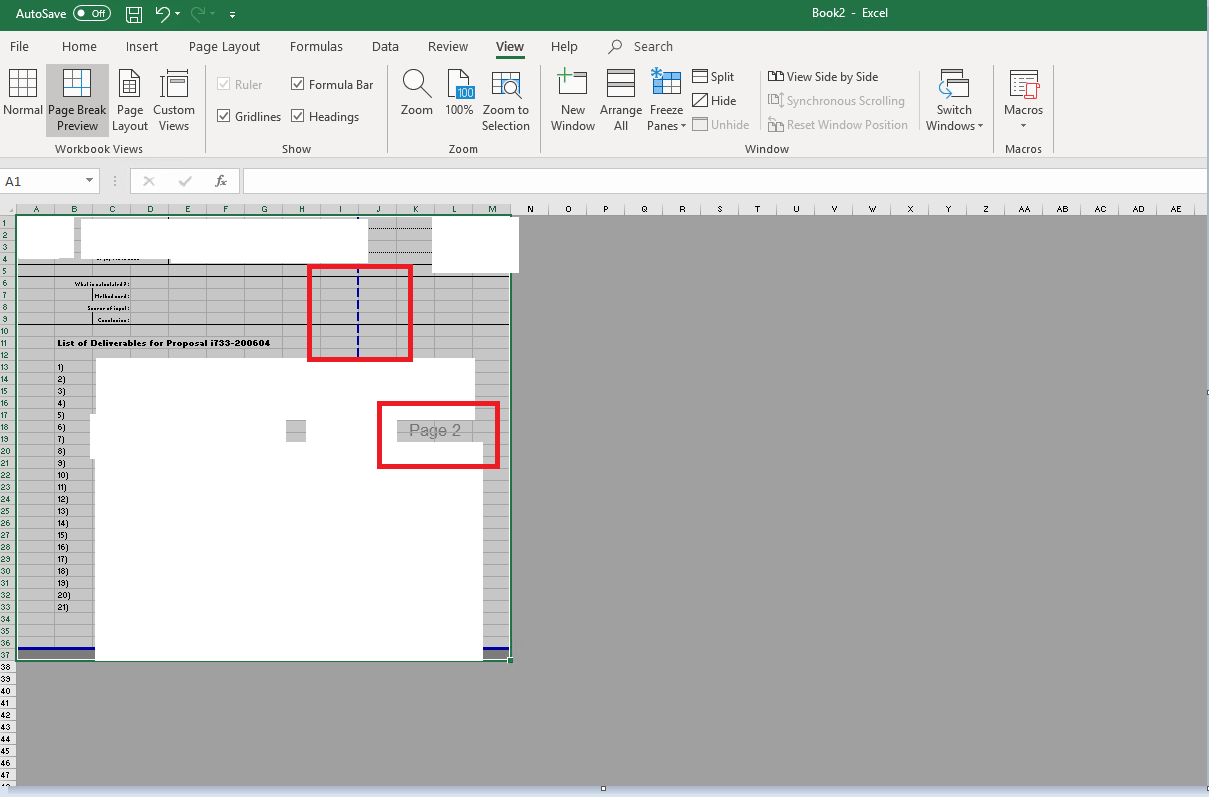Select column Z header
1209x797 pixels.
tap(986, 209)
